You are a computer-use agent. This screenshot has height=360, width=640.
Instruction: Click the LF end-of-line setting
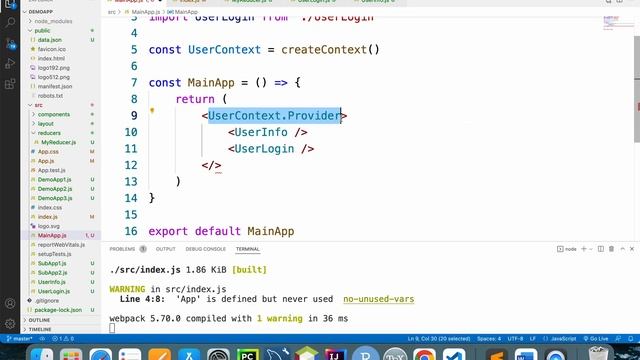pos(533,339)
